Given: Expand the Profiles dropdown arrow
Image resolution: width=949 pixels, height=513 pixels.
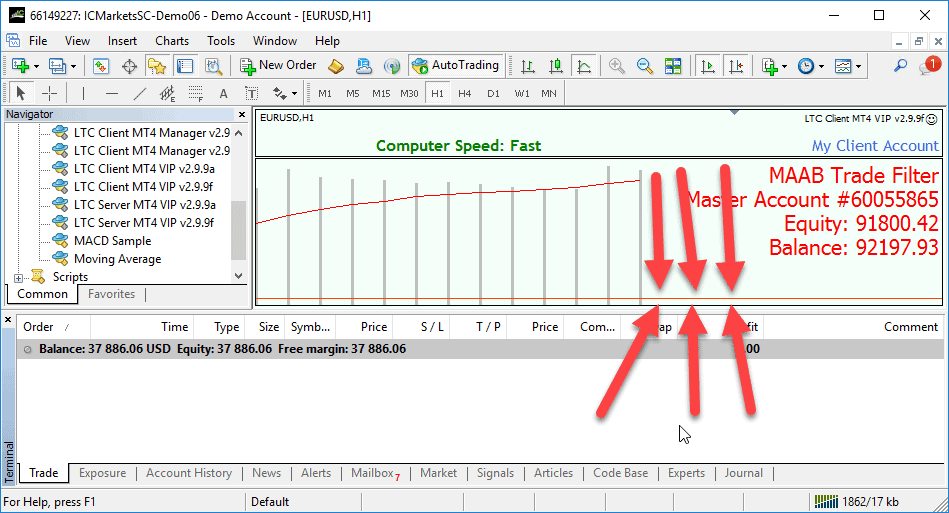Looking at the screenshot, I should [x=73, y=67].
